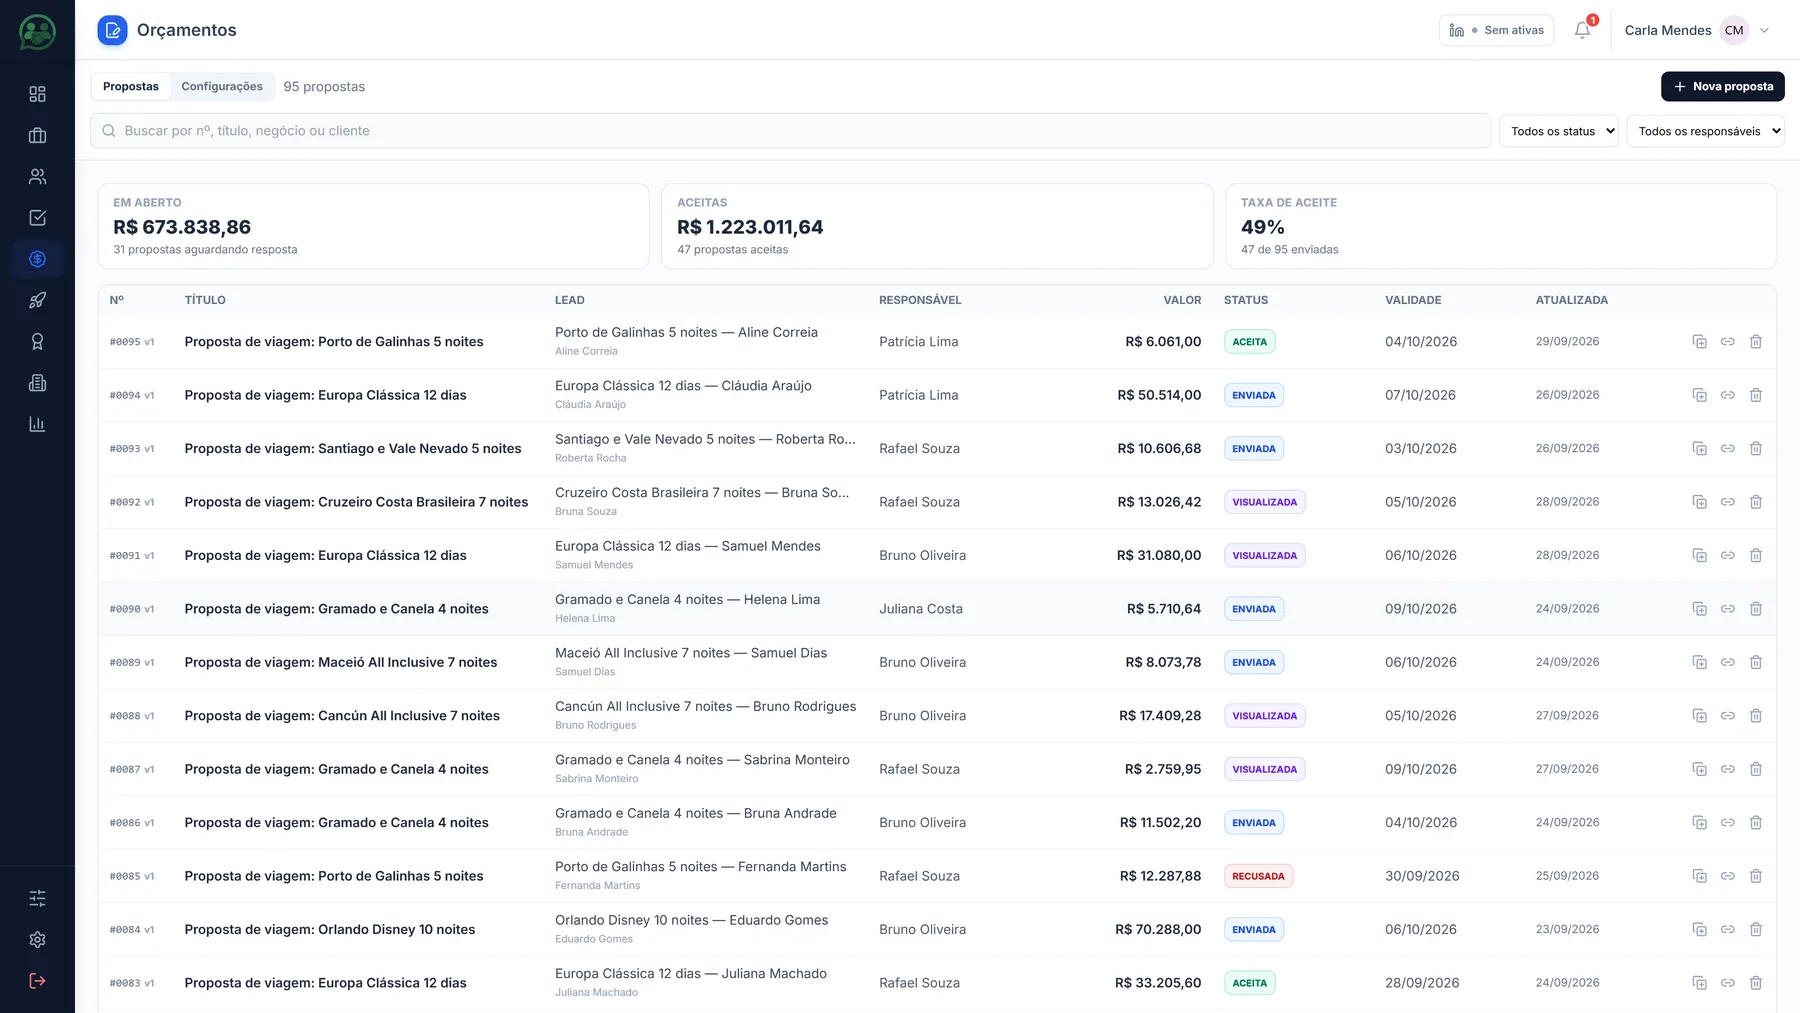Open proposal titled Orlando Disney 10 noites
Image resolution: width=1800 pixels, height=1013 pixels.
point(330,929)
